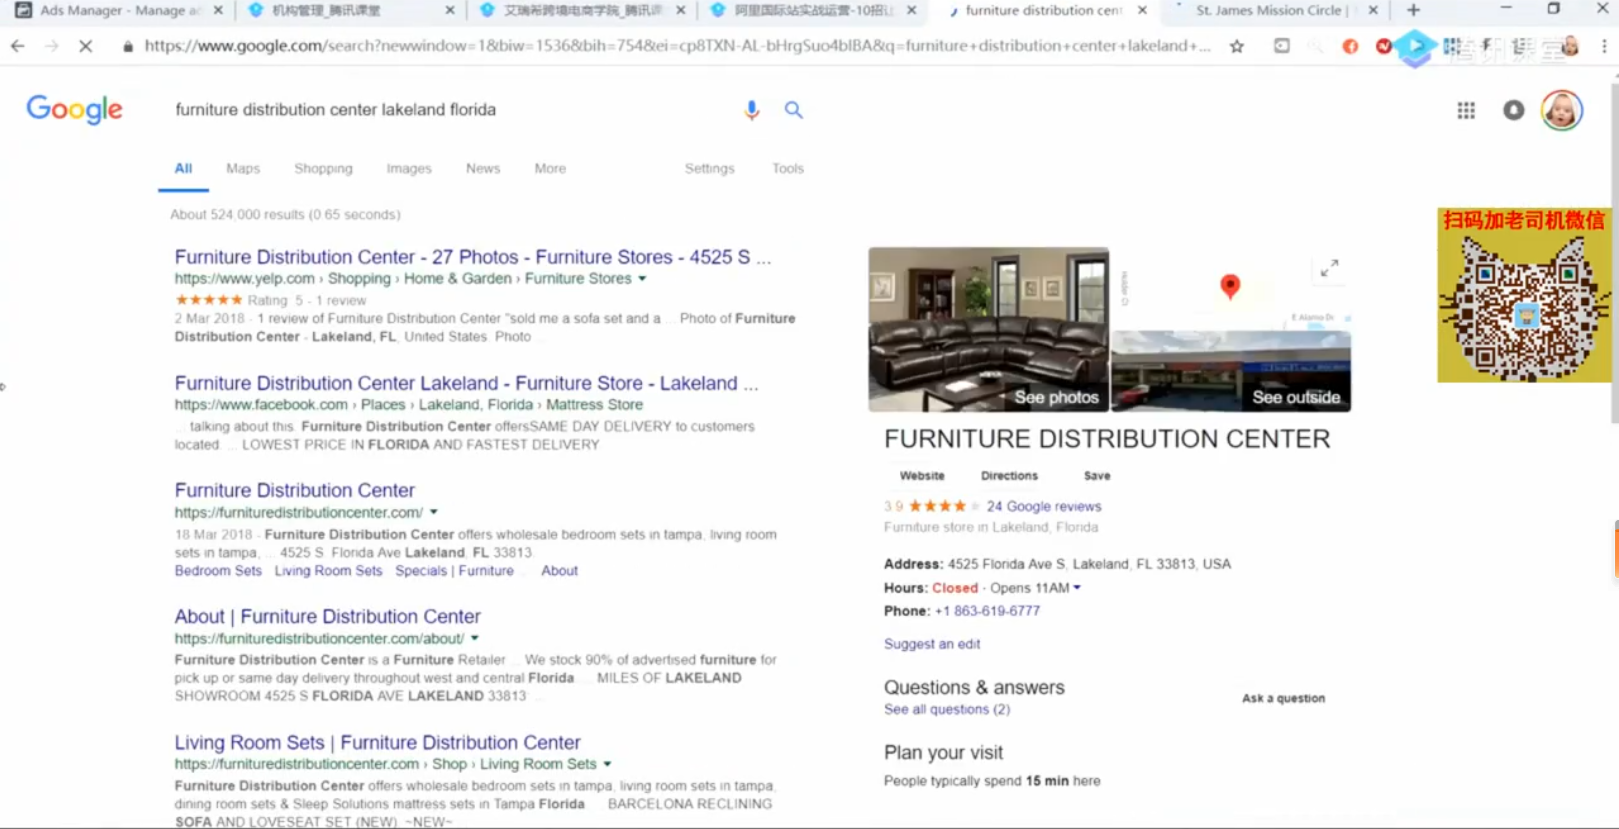This screenshot has width=1619, height=829.
Task: Close the Ads Manager tab
Action: pyautogui.click(x=218, y=10)
